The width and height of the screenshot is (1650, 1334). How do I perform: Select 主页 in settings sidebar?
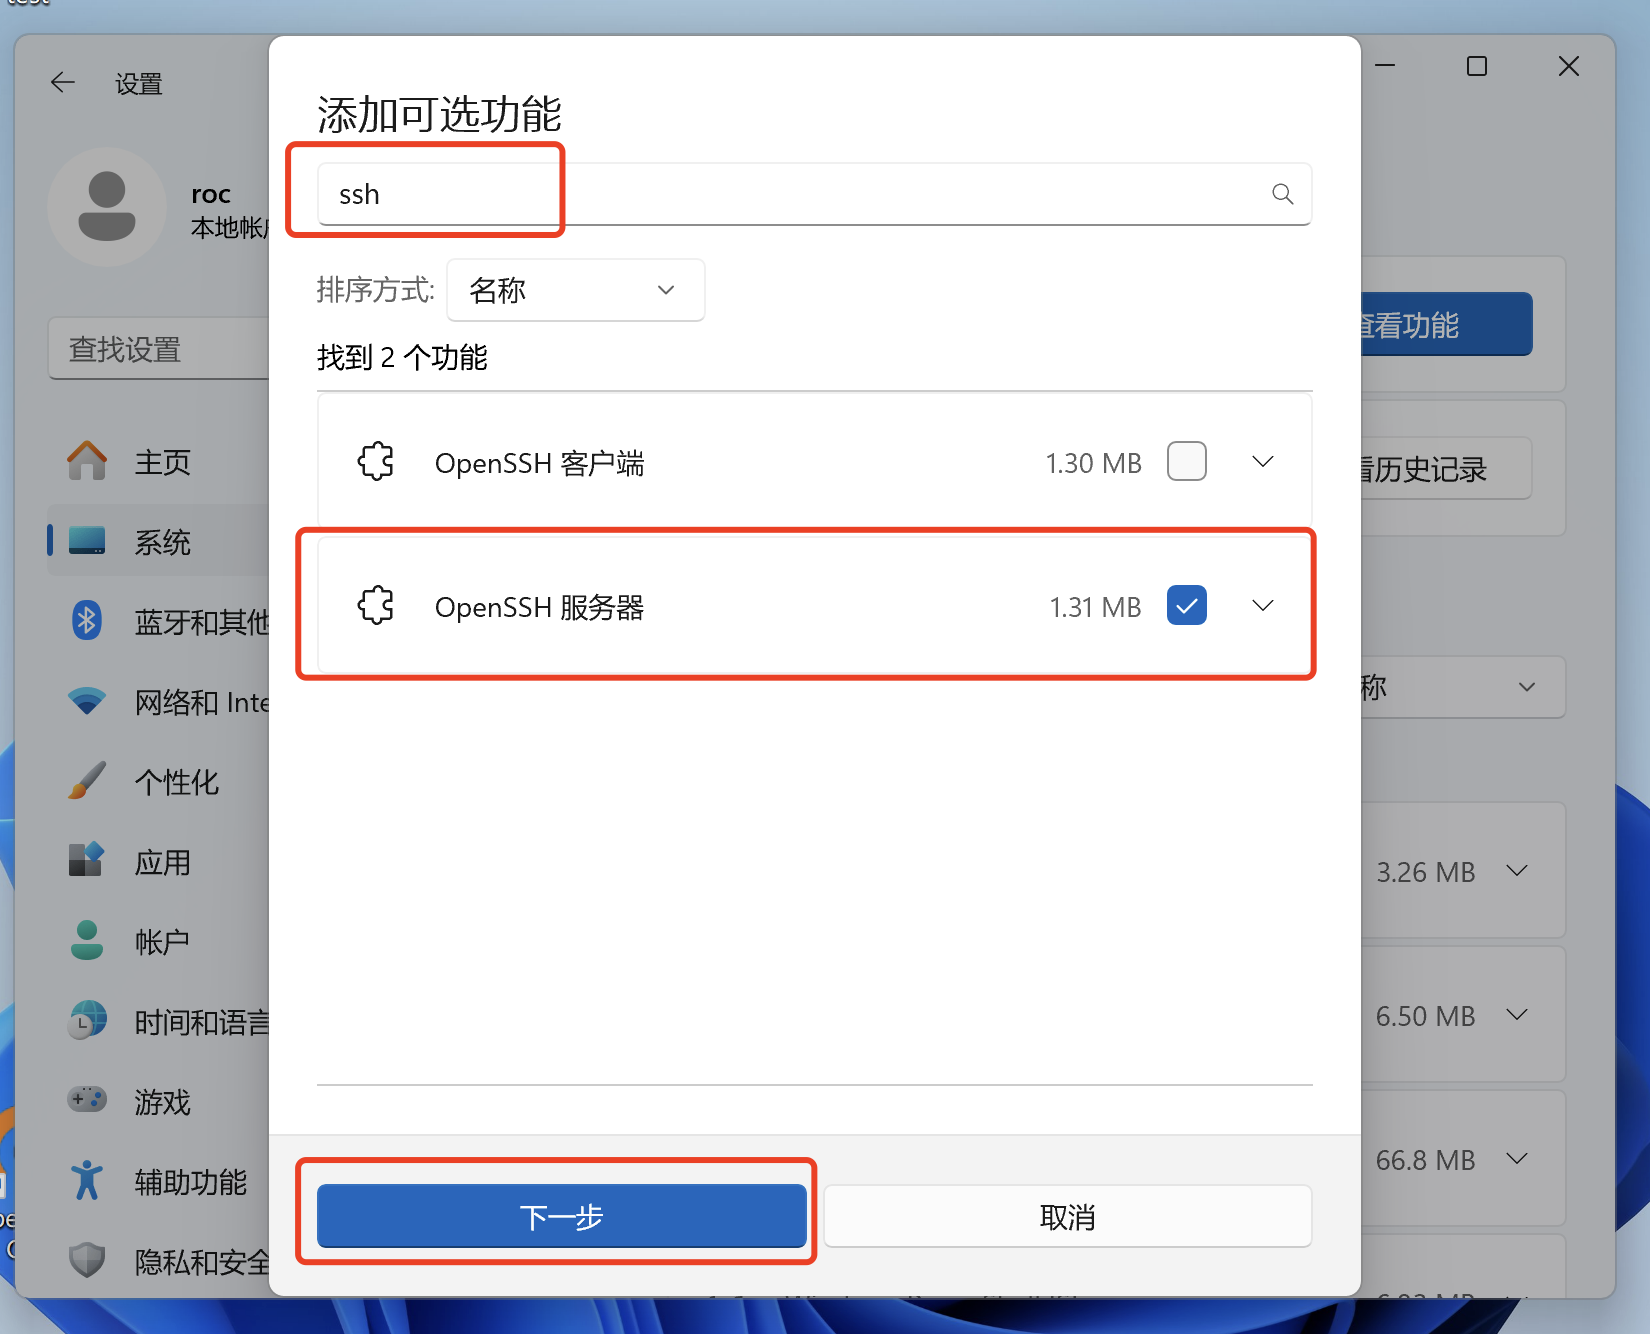tap(162, 462)
